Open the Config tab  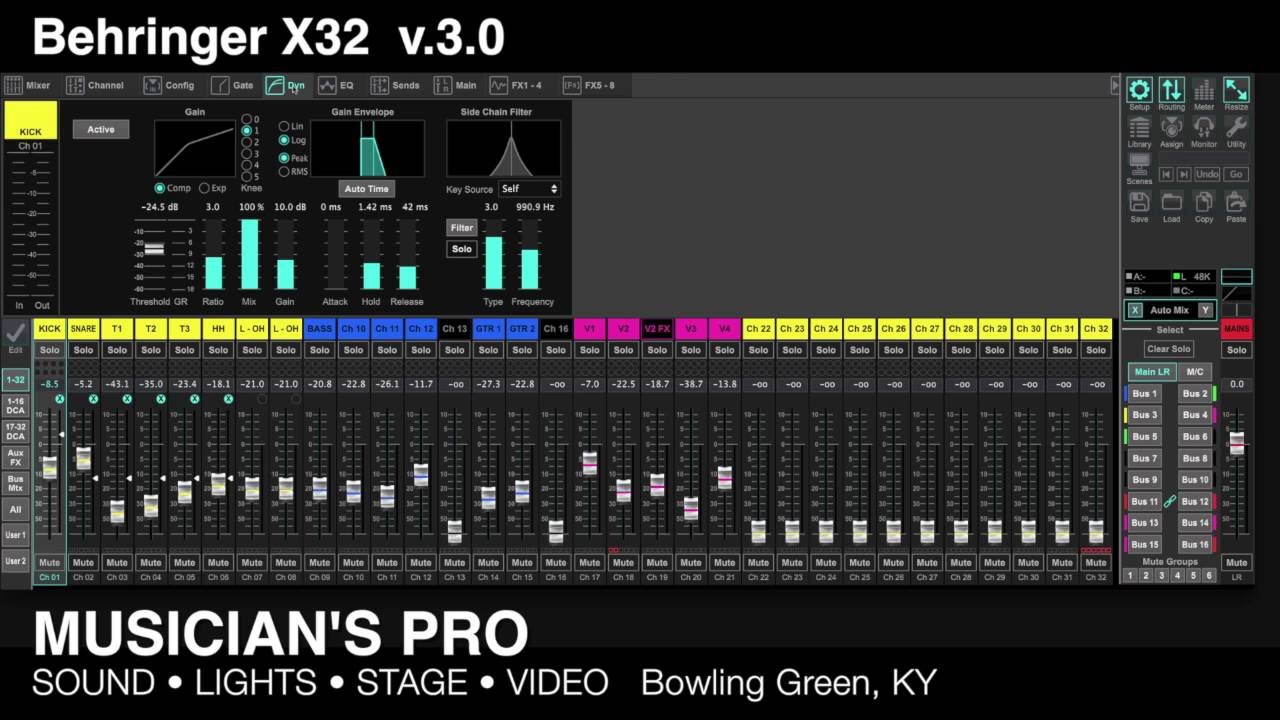point(169,85)
